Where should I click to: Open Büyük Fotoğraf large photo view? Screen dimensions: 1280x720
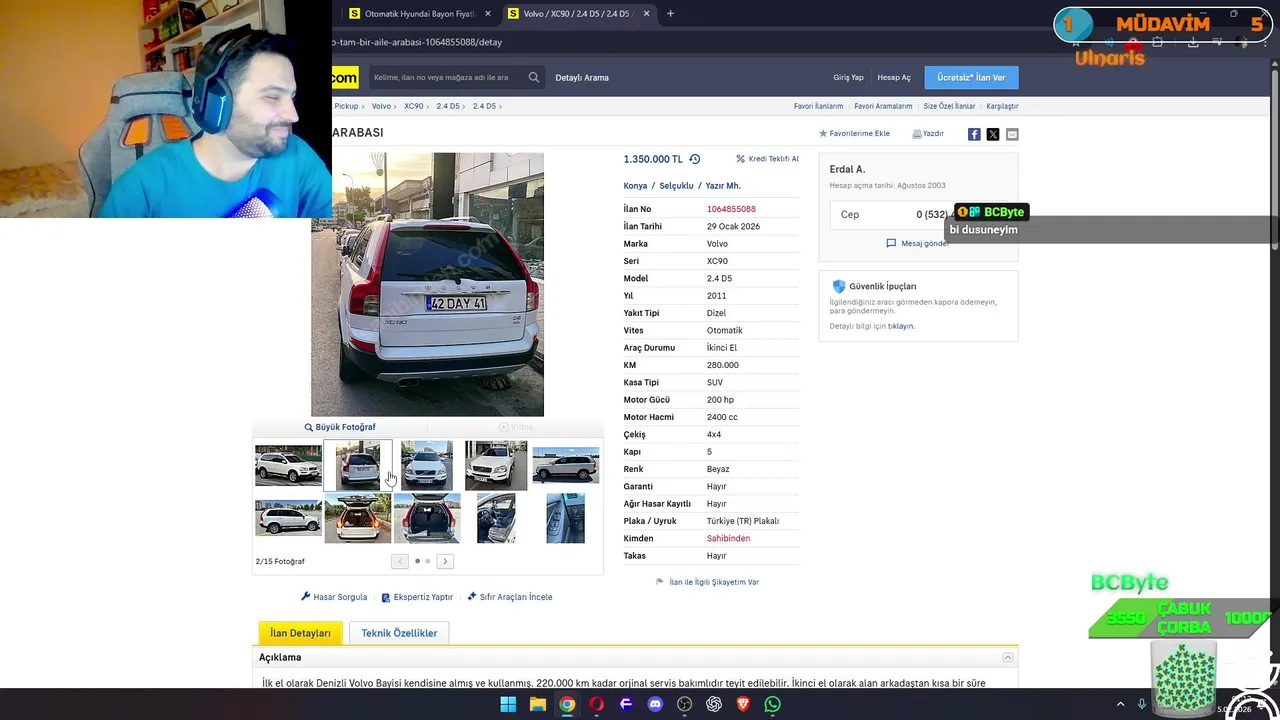[x=340, y=427]
